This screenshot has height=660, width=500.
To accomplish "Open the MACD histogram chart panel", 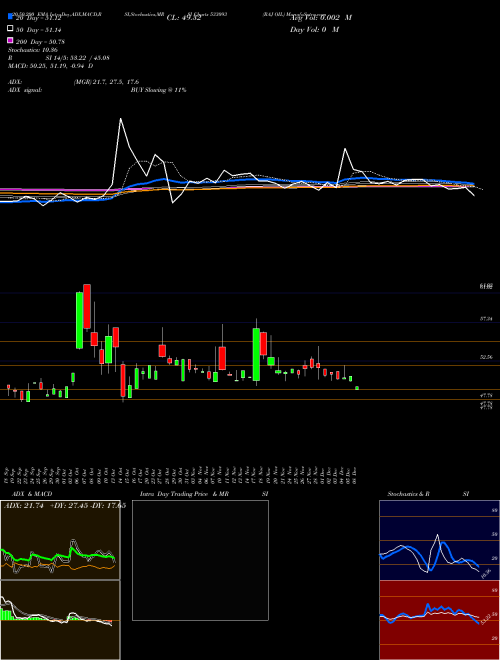I will click(60, 620).
